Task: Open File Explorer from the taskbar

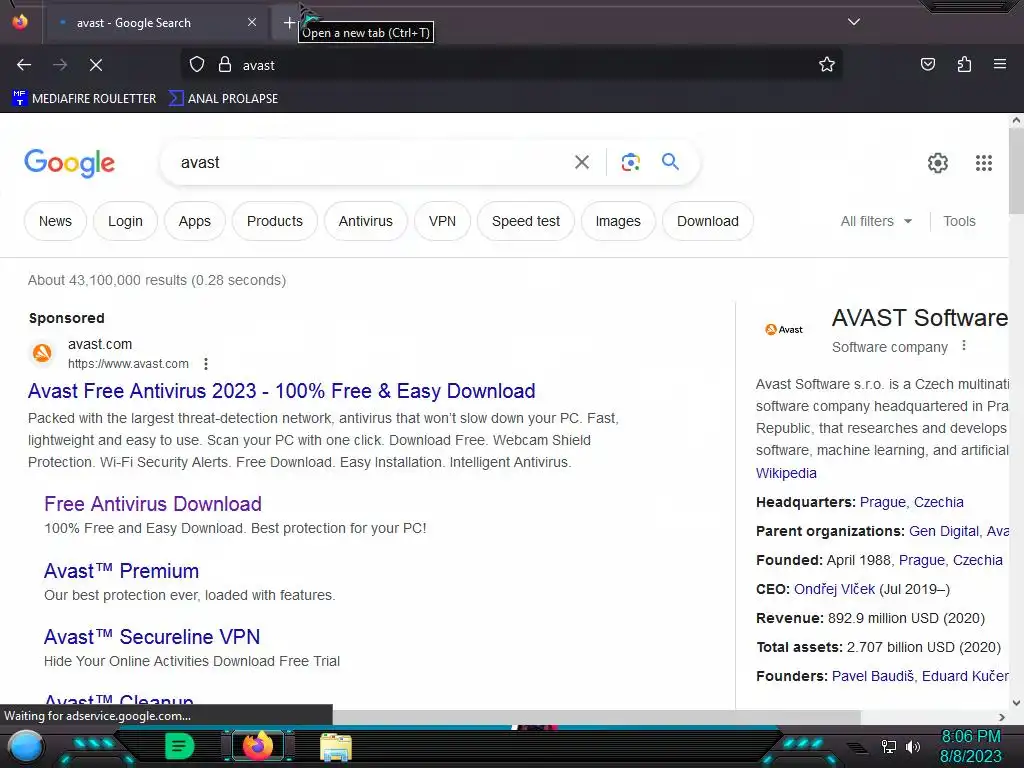Action: (336, 746)
